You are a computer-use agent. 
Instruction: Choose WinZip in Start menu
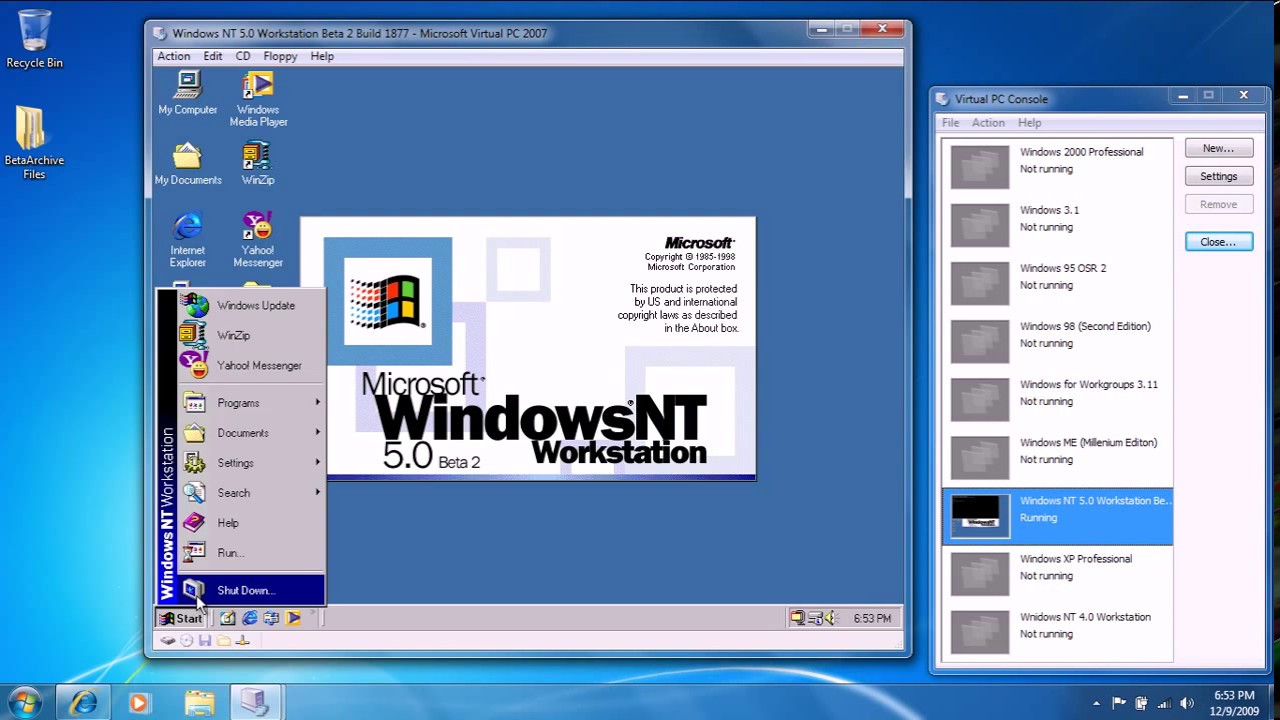pos(251,336)
